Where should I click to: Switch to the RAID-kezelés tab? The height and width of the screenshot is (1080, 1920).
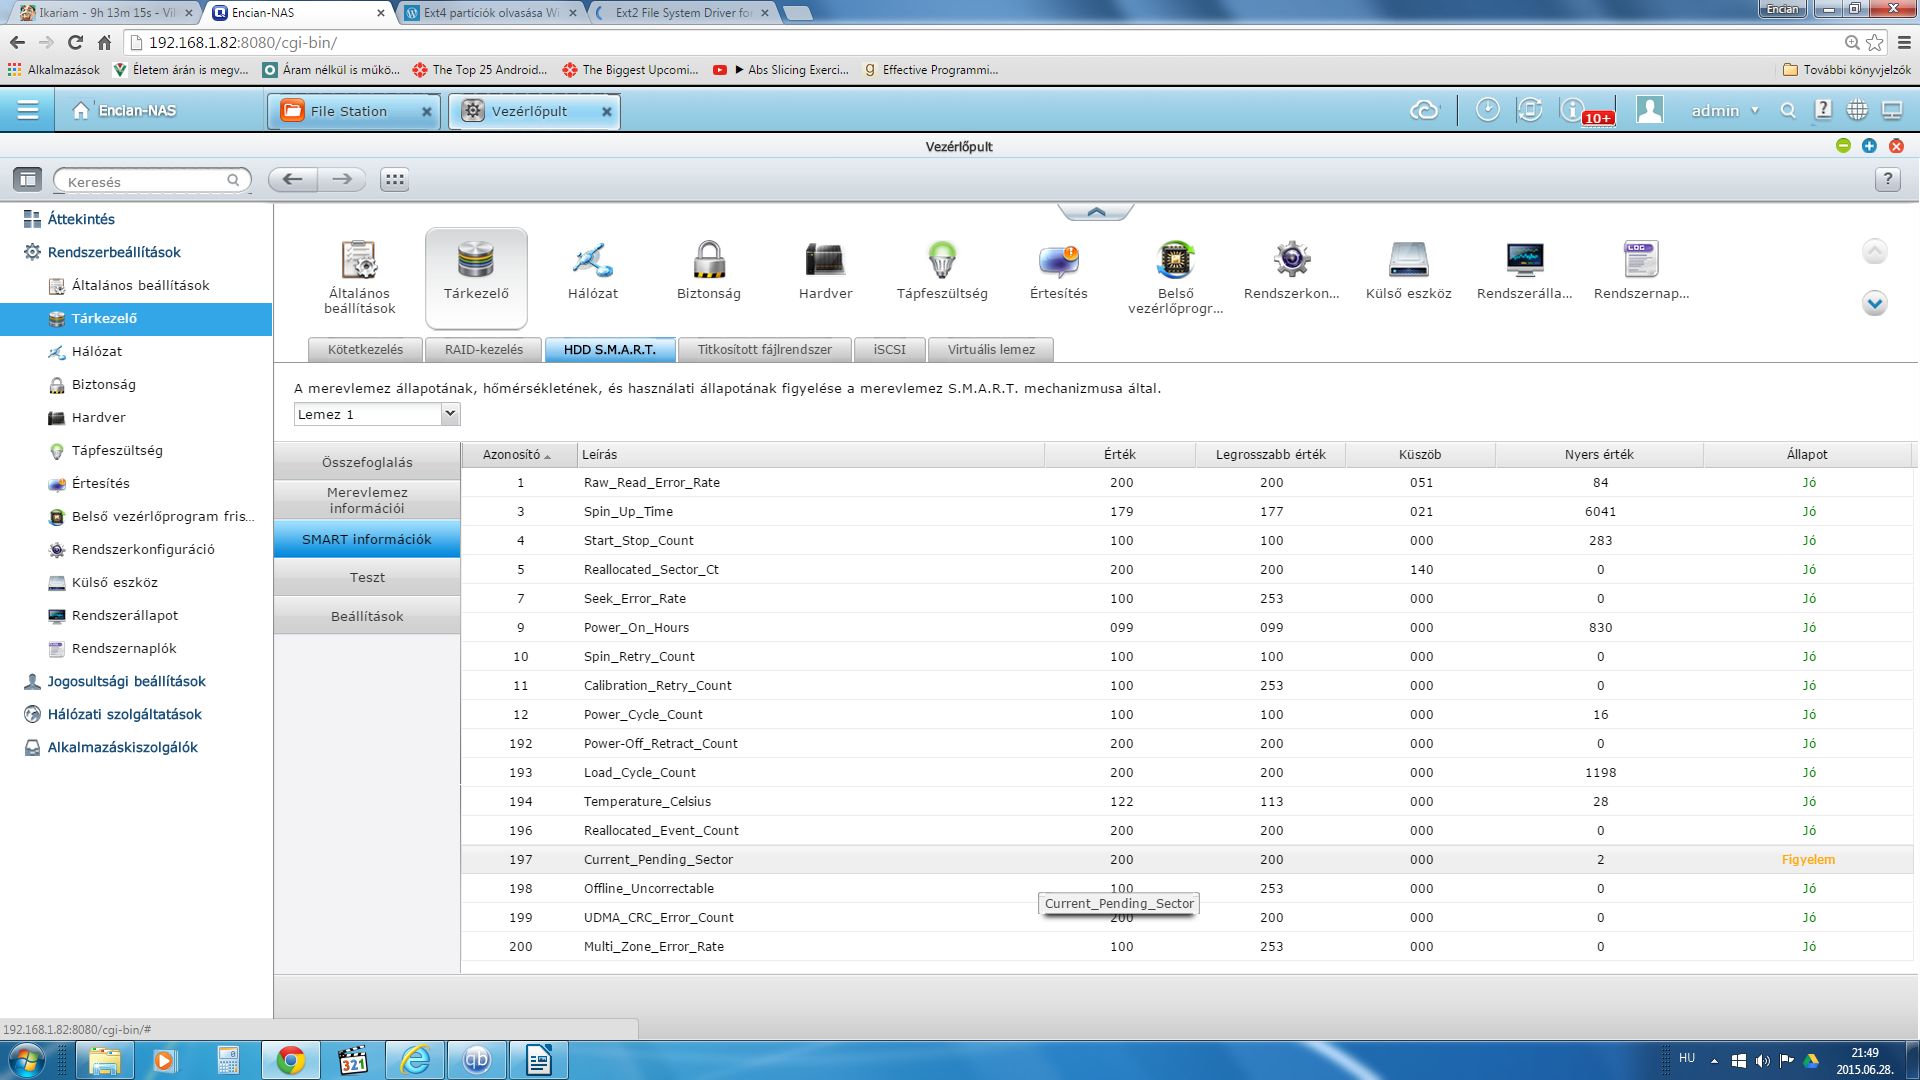(x=484, y=349)
